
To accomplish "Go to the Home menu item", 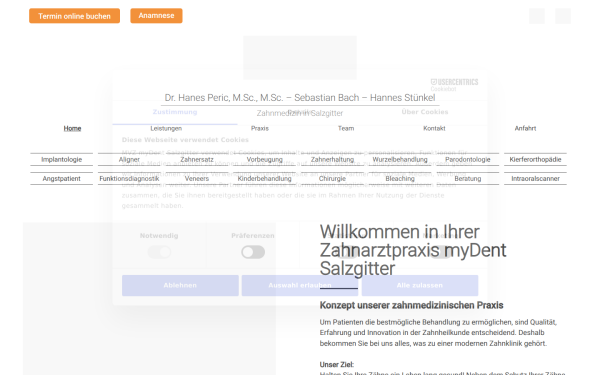I will click(72, 129).
